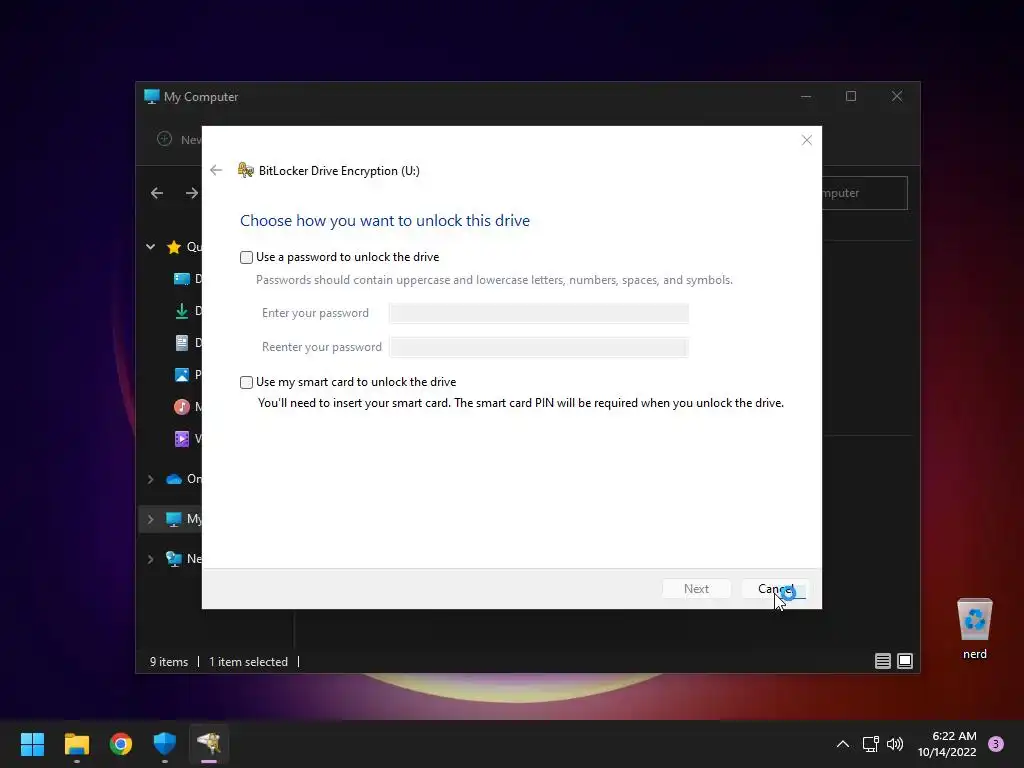Click the BitLocker key icon
Screen dimensions: 1024x768
[x=246, y=170]
